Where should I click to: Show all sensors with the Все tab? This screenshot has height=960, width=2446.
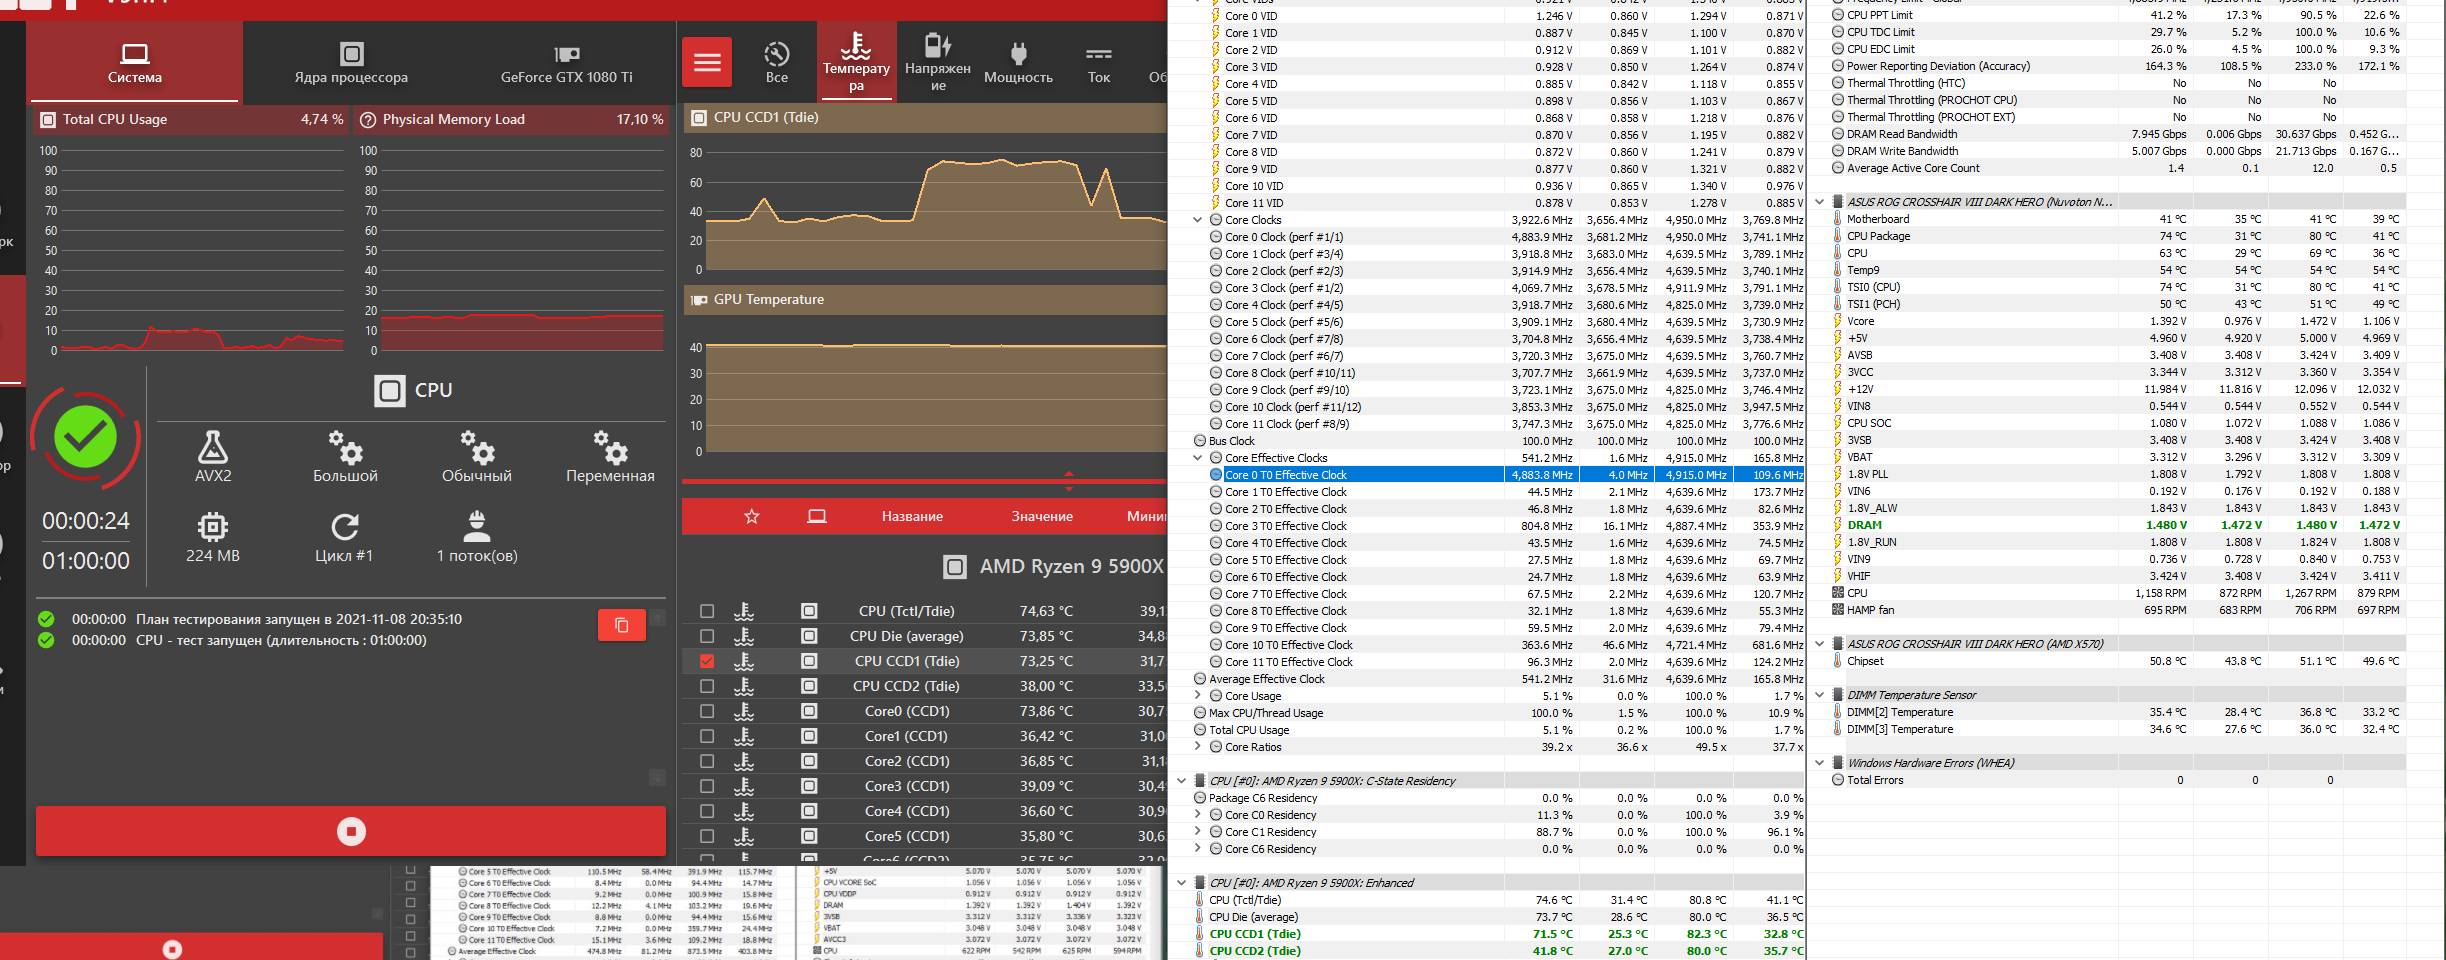pyautogui.click(x=777, y=62)
